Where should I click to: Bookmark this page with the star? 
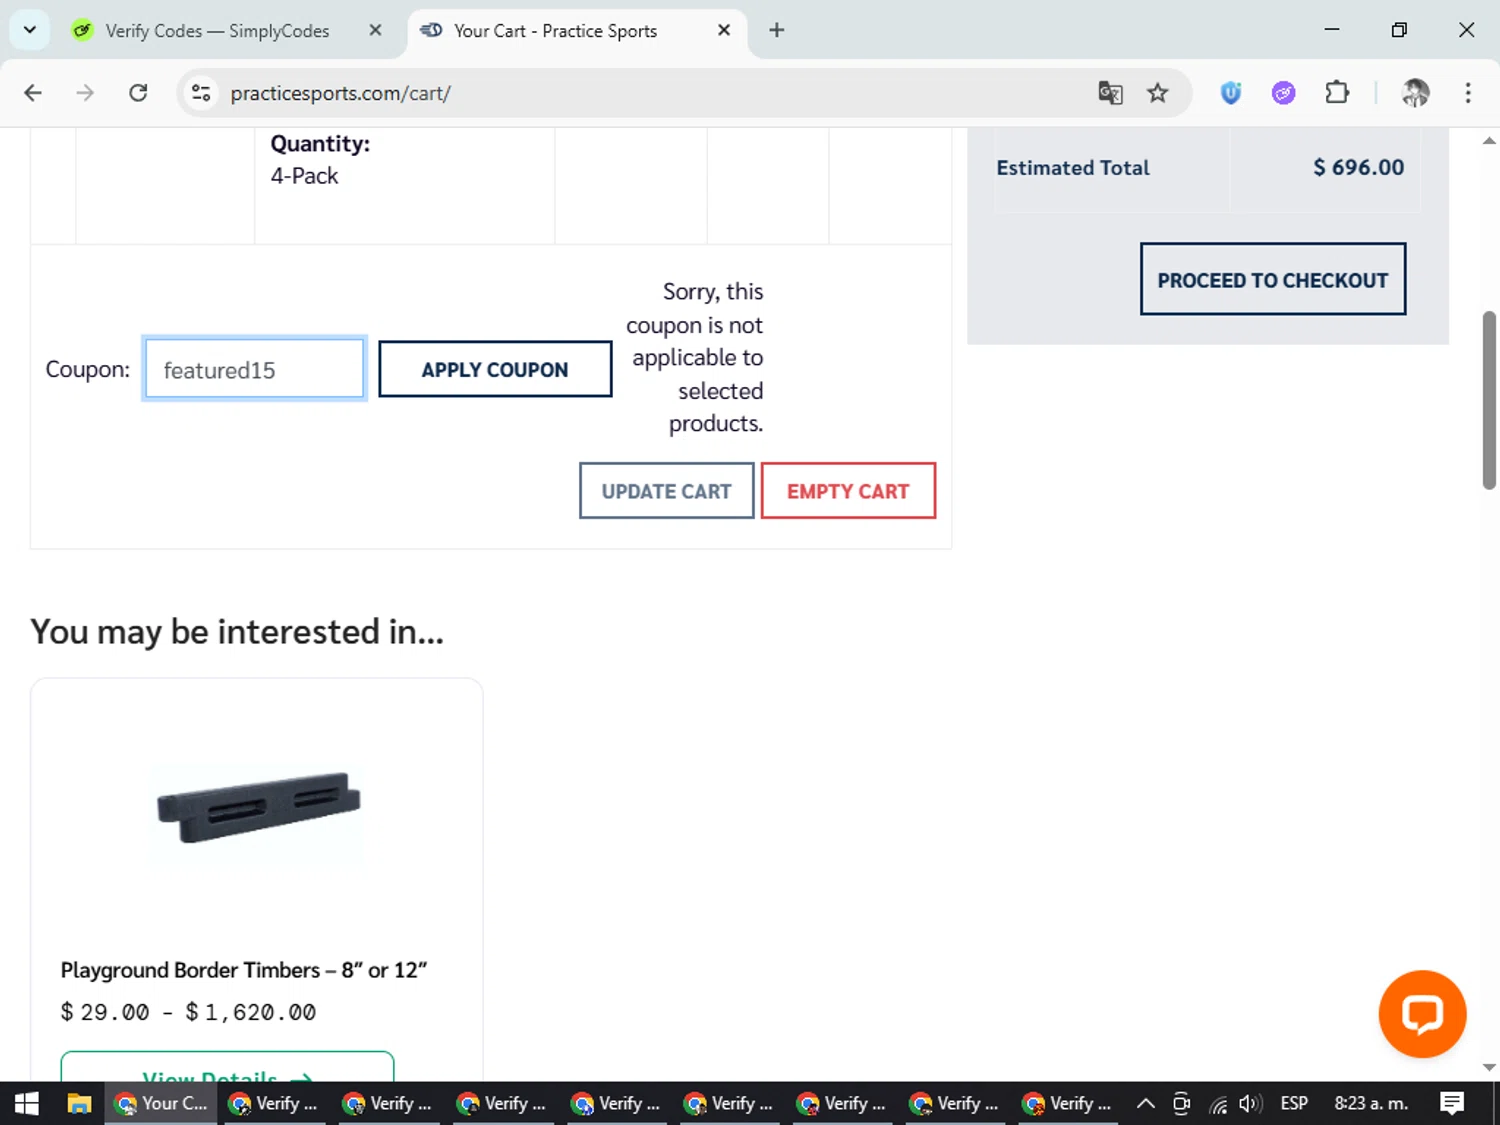(1157, 93)
